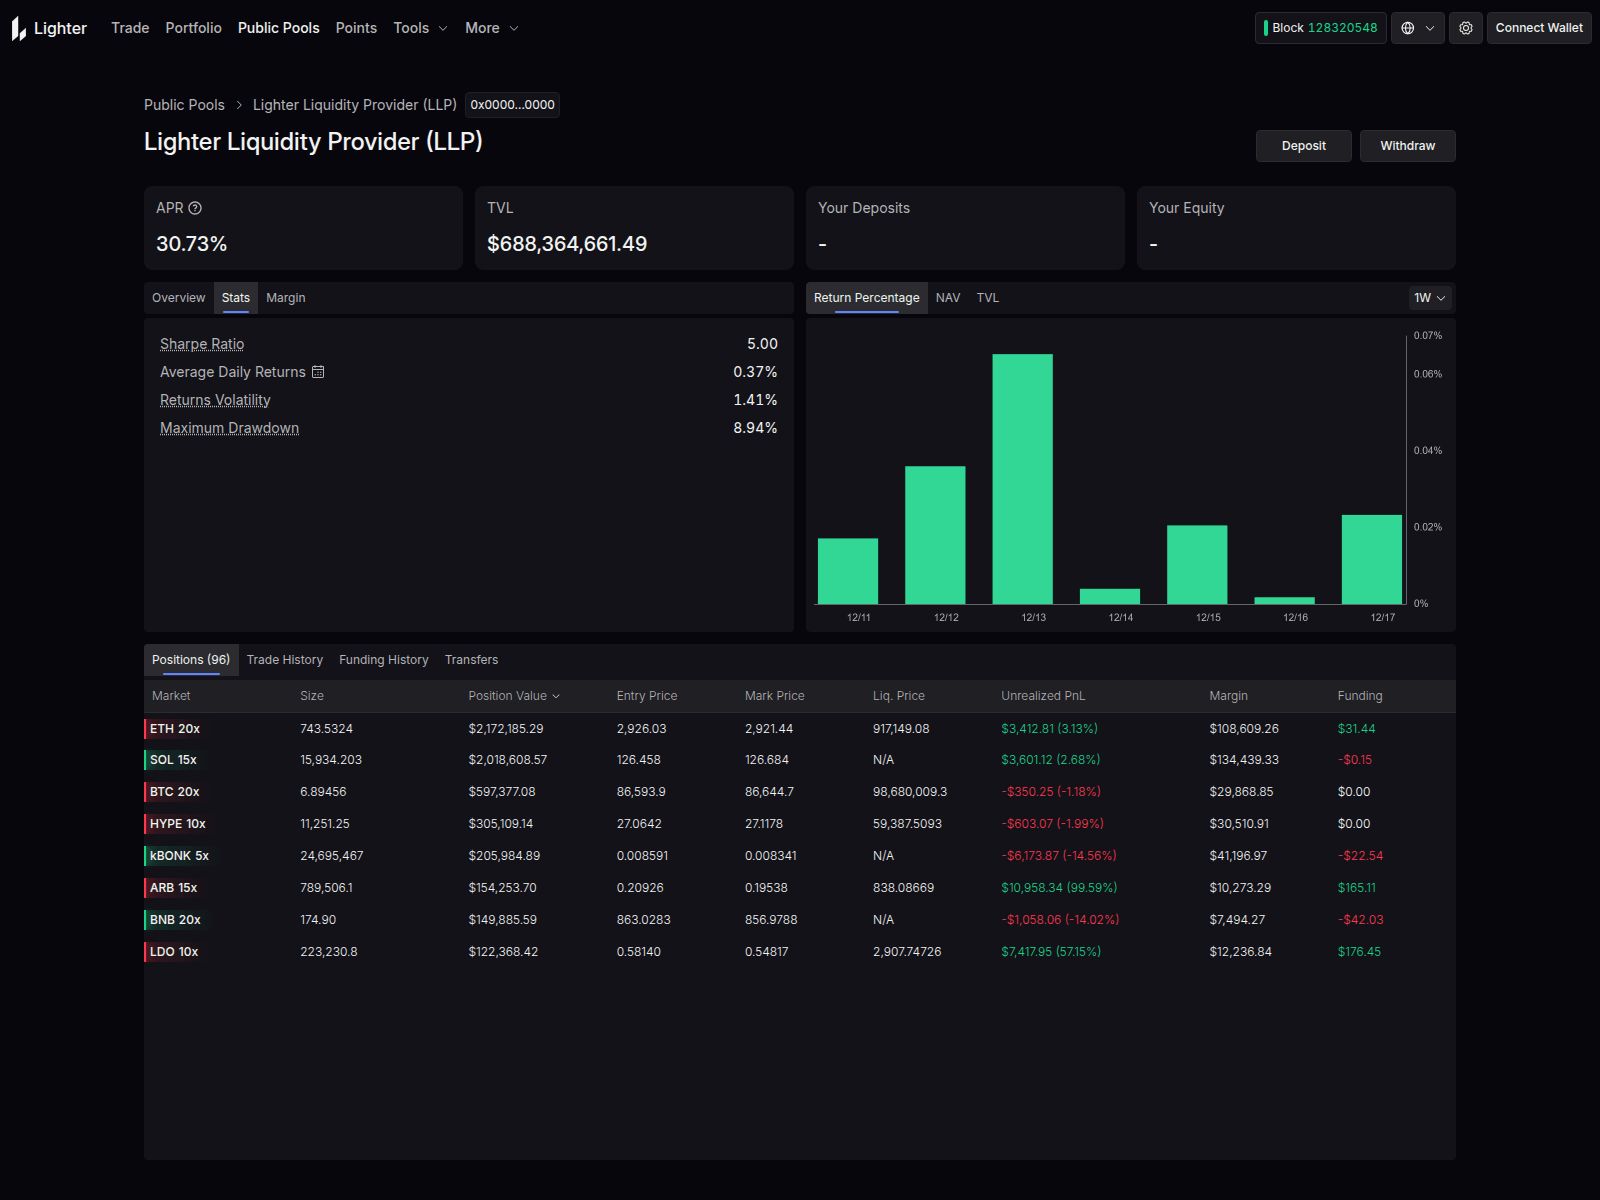Open the globe language selector

[1418, 28]
